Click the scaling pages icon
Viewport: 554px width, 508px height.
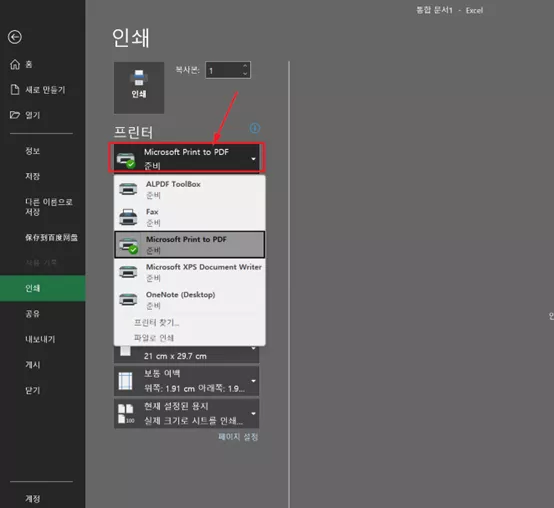126,414
